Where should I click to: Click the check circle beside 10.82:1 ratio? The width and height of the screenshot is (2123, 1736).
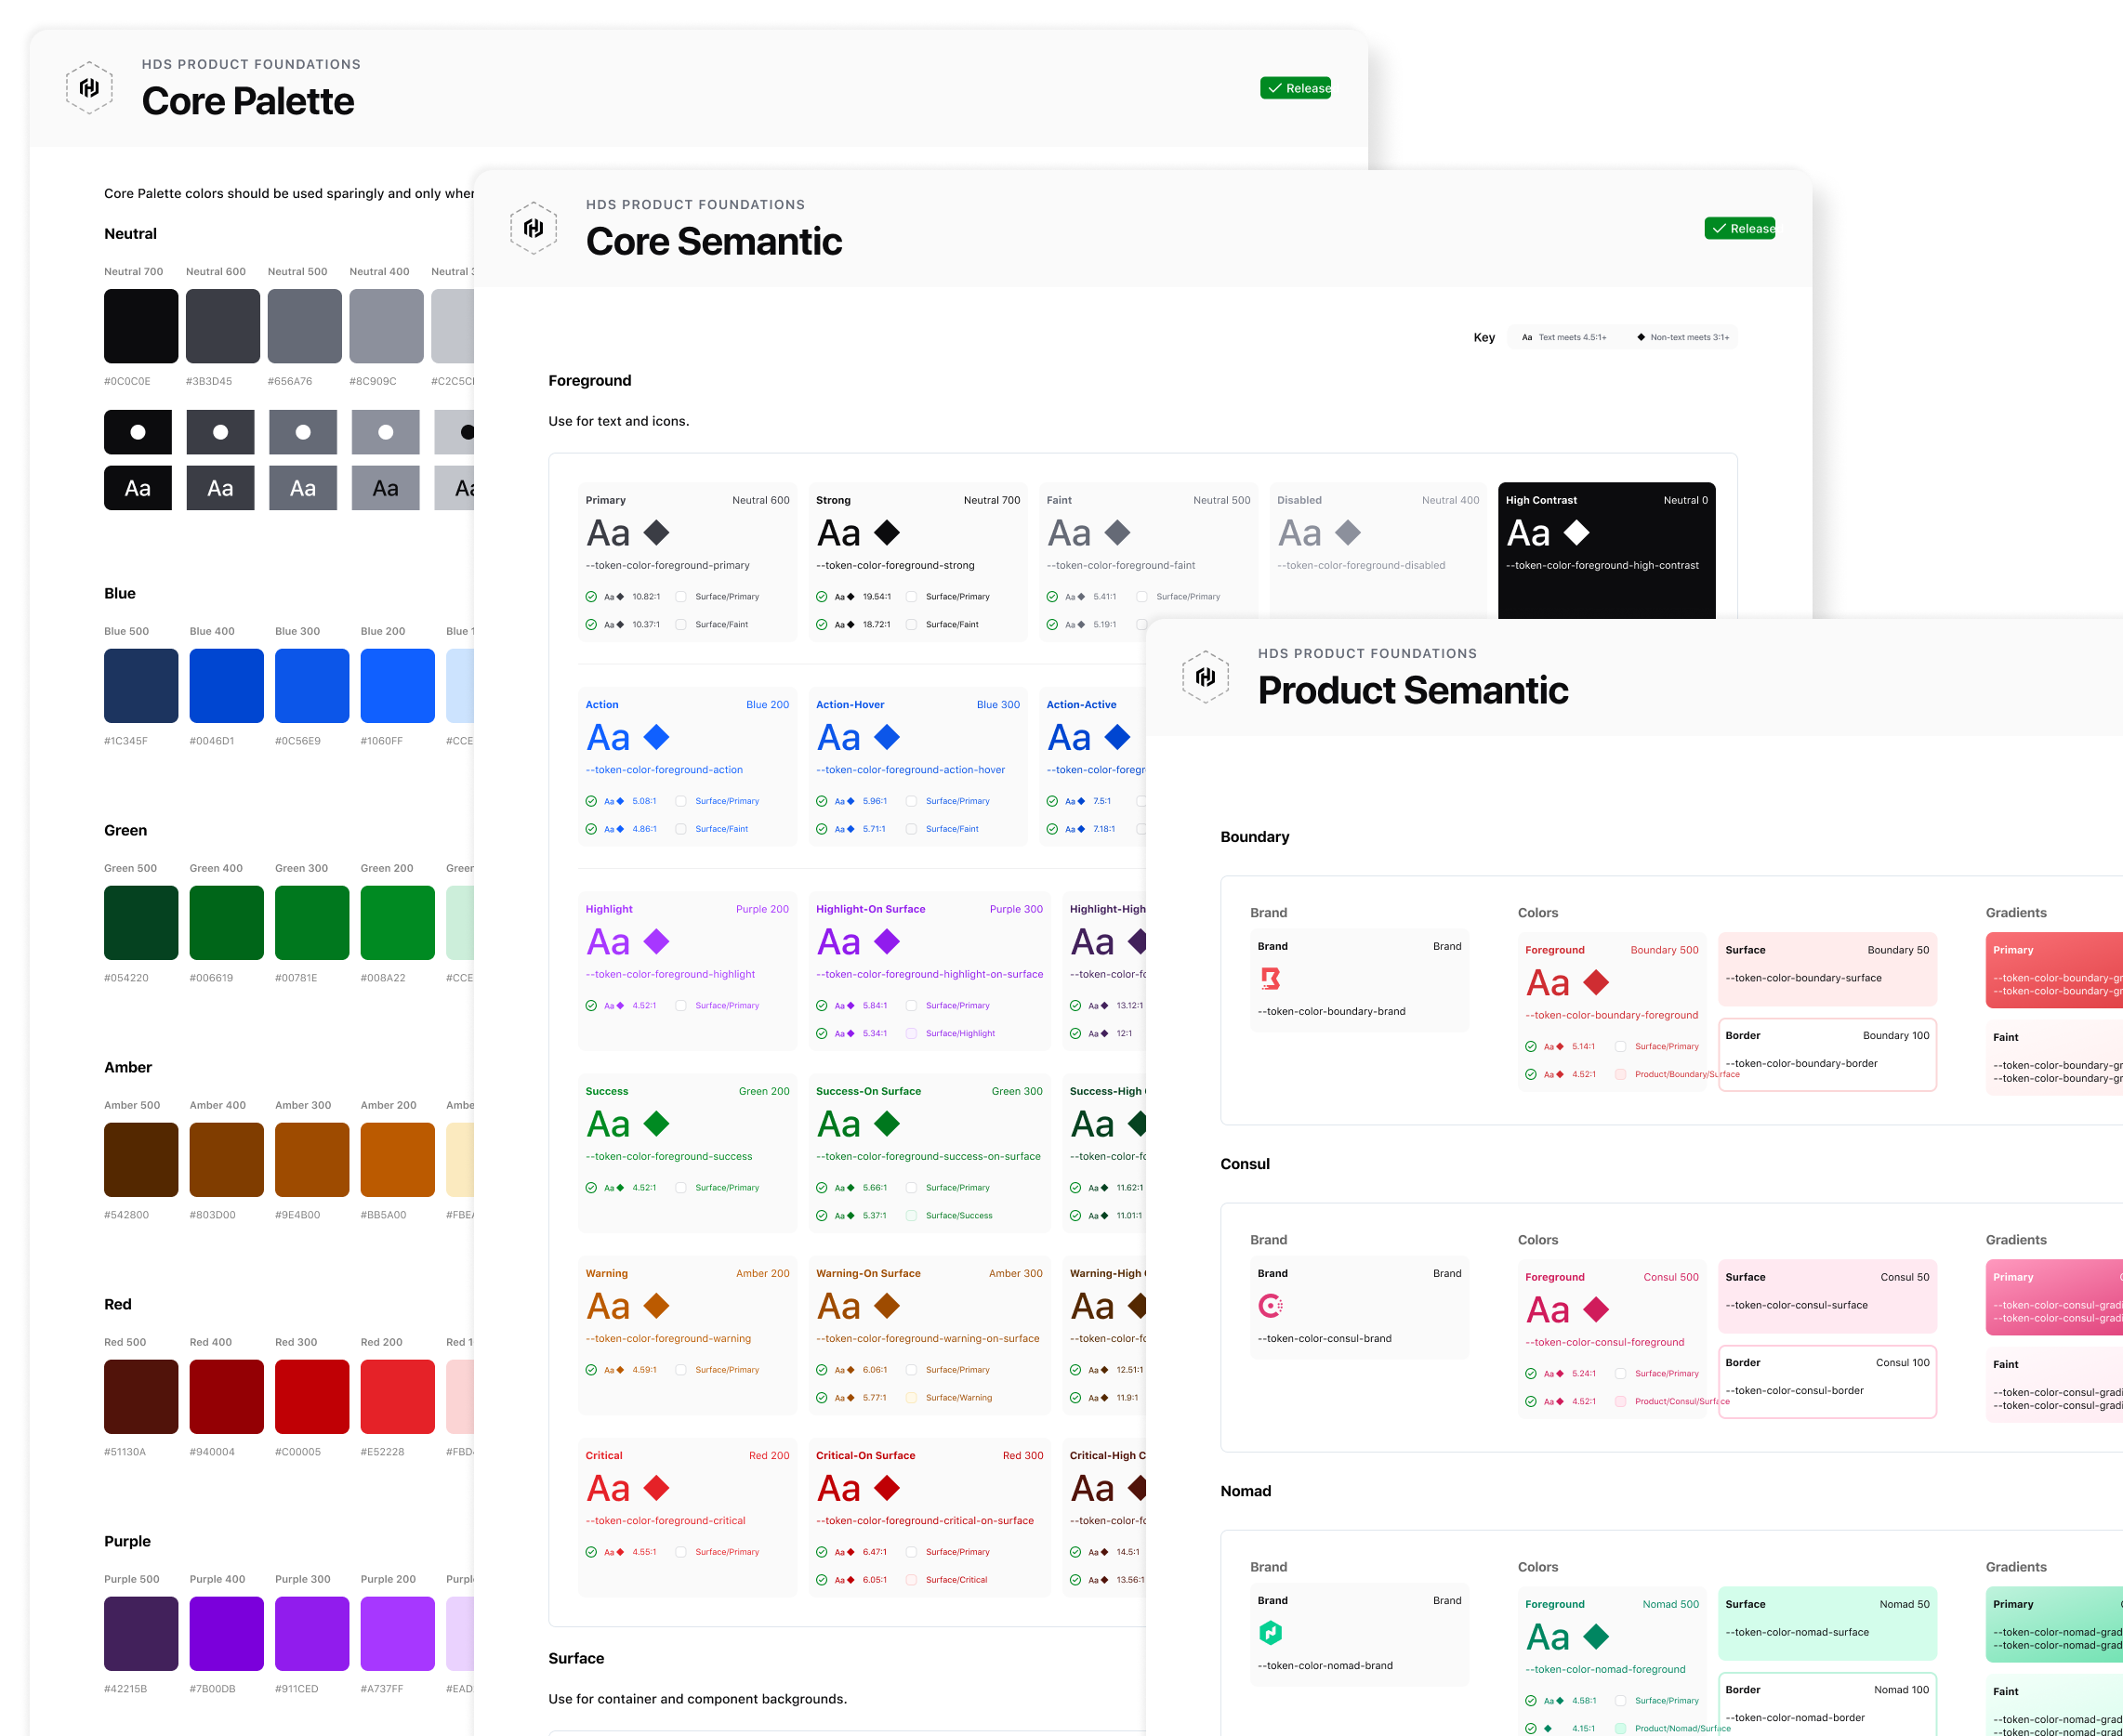591,597
